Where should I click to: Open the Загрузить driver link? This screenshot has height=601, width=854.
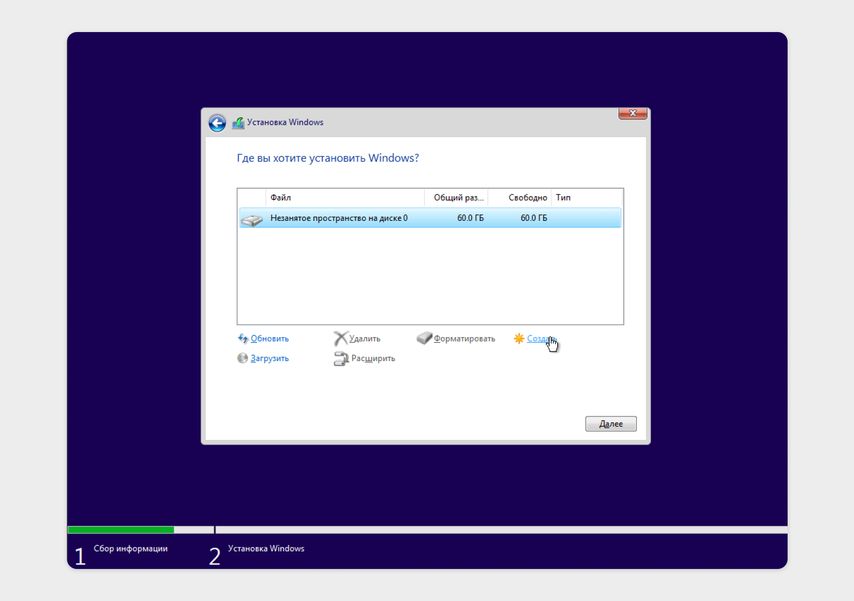pyautogui.click(x=270, y=358)
